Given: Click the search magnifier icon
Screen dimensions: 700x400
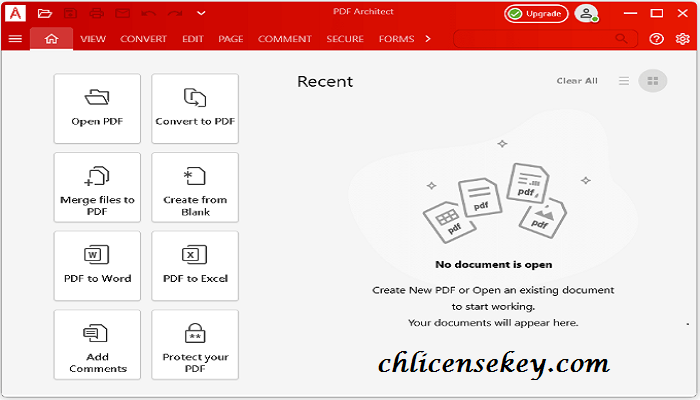Looking at the screenshot, I should (x=621, y=39).
